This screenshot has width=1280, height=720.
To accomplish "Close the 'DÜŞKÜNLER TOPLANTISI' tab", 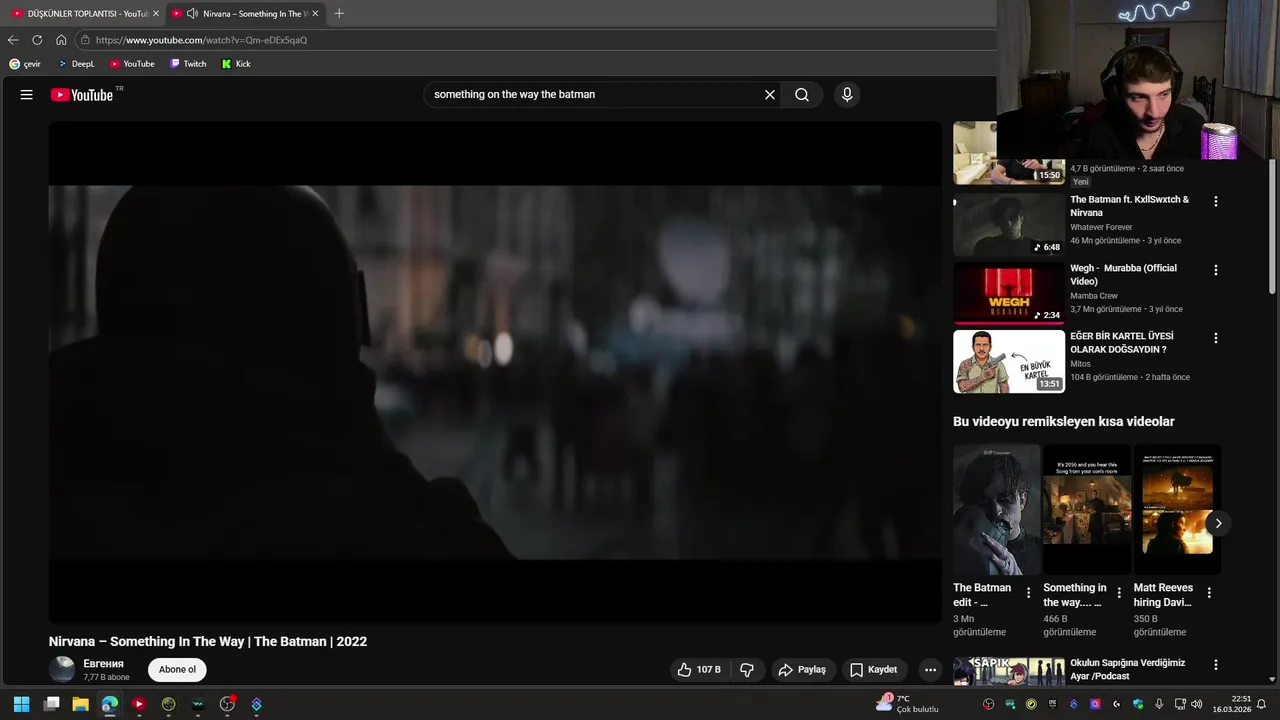I will [155, 14].
